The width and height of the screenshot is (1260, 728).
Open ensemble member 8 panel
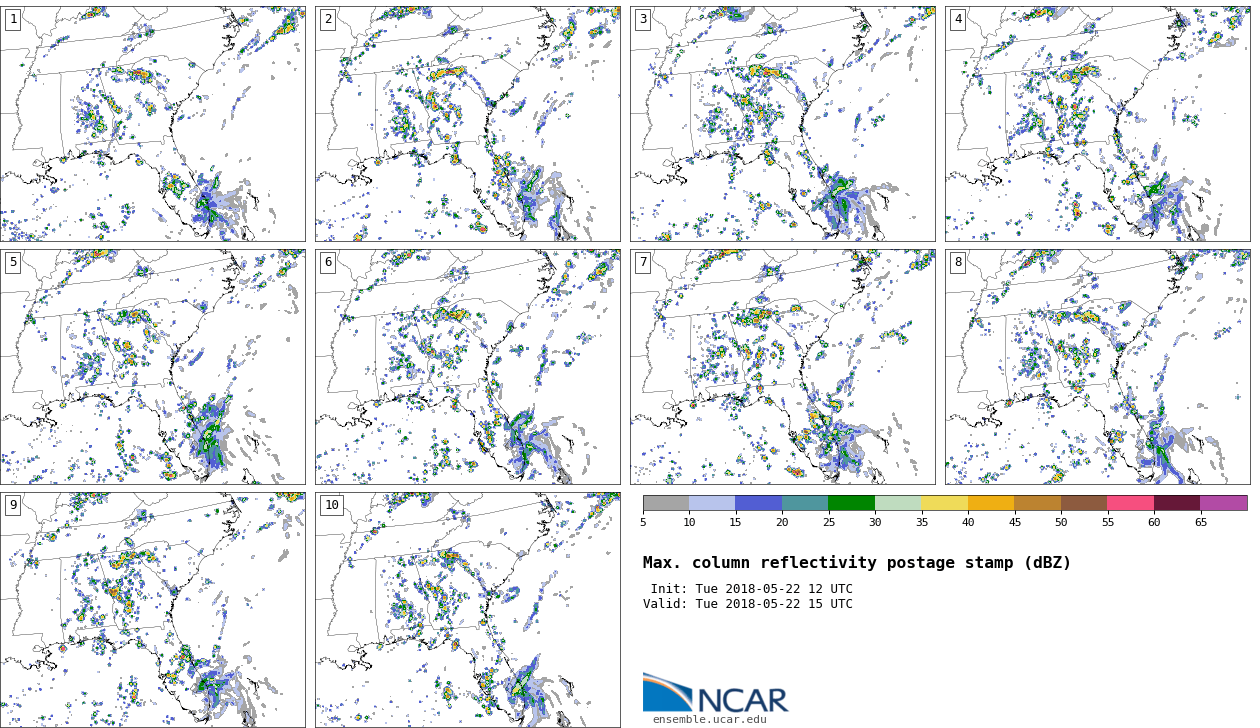[x=1097, y=367]
